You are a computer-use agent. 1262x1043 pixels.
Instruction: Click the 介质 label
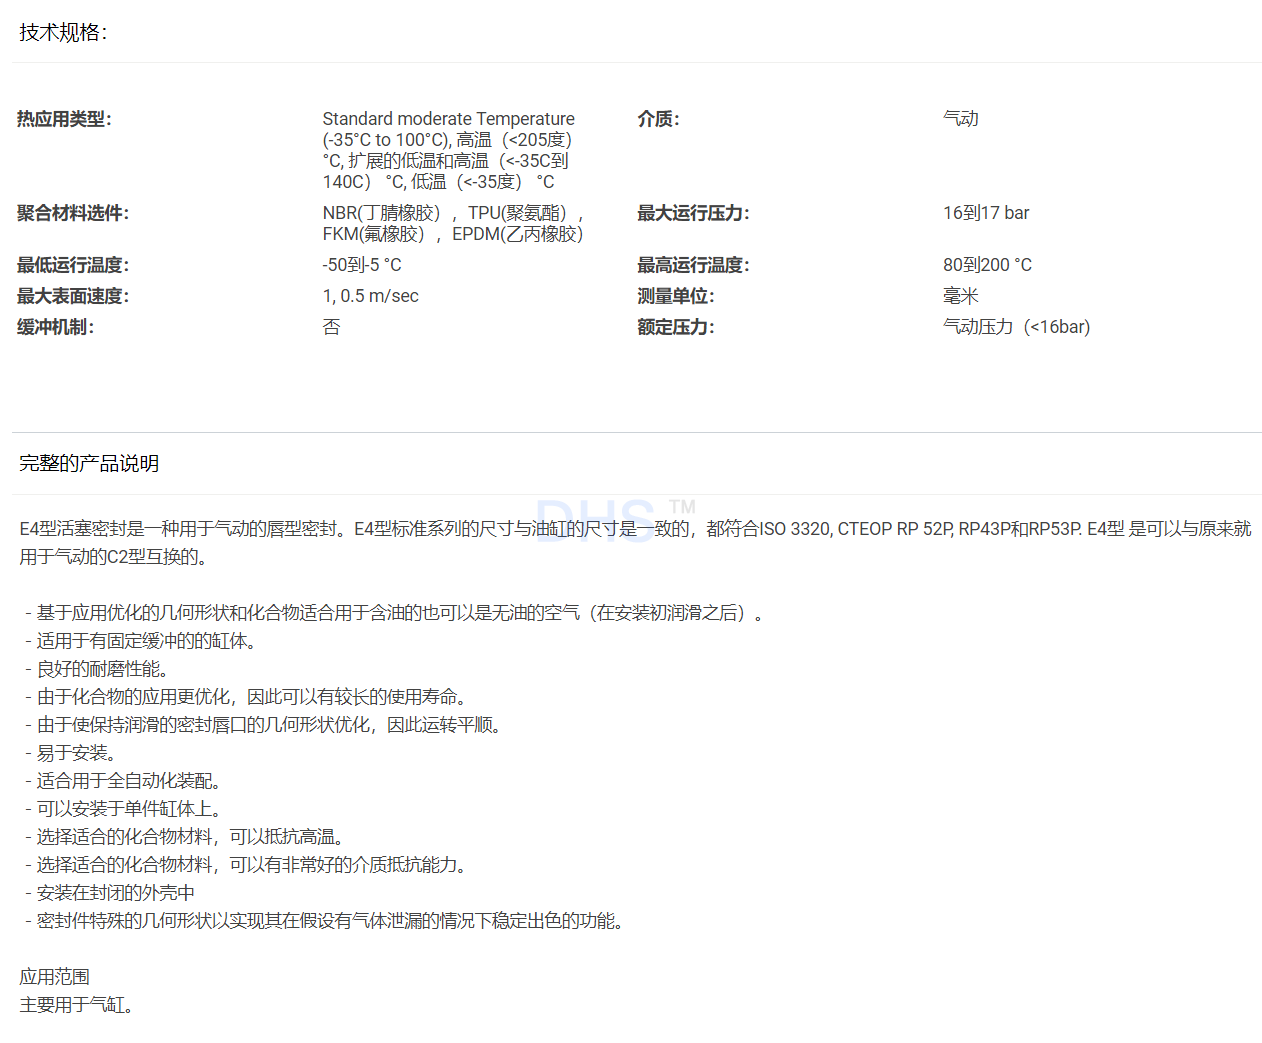[658, 119]
